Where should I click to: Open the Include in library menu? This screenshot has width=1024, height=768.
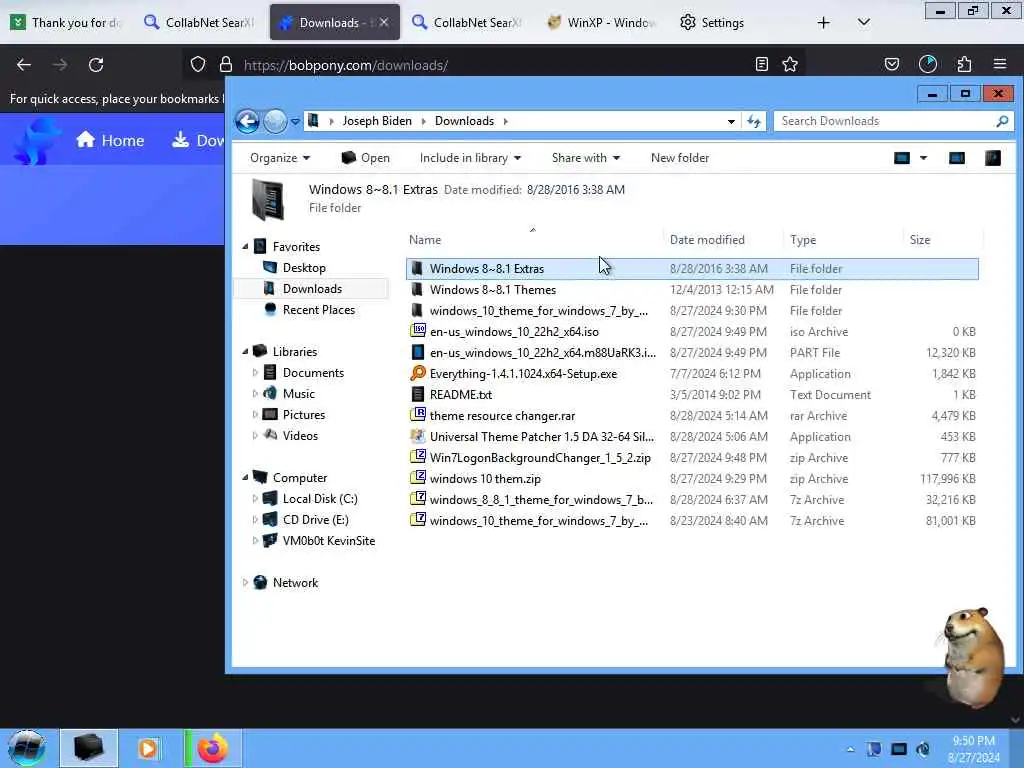point(470,158)
